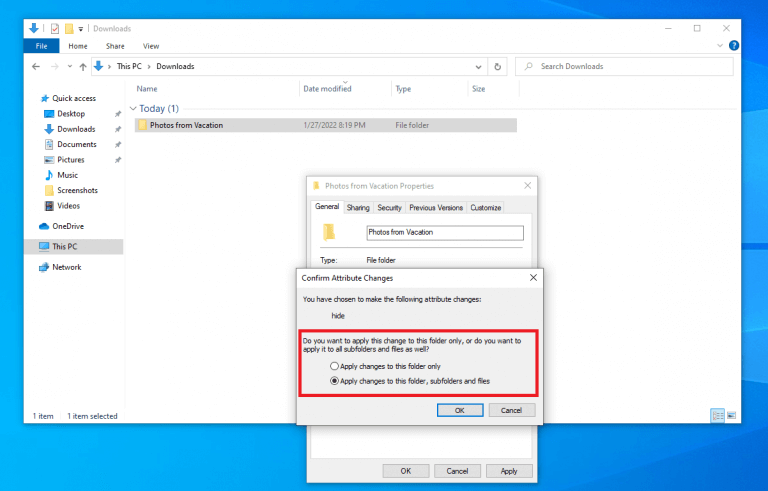Click the Properties quick access toolbar icon

55,28
